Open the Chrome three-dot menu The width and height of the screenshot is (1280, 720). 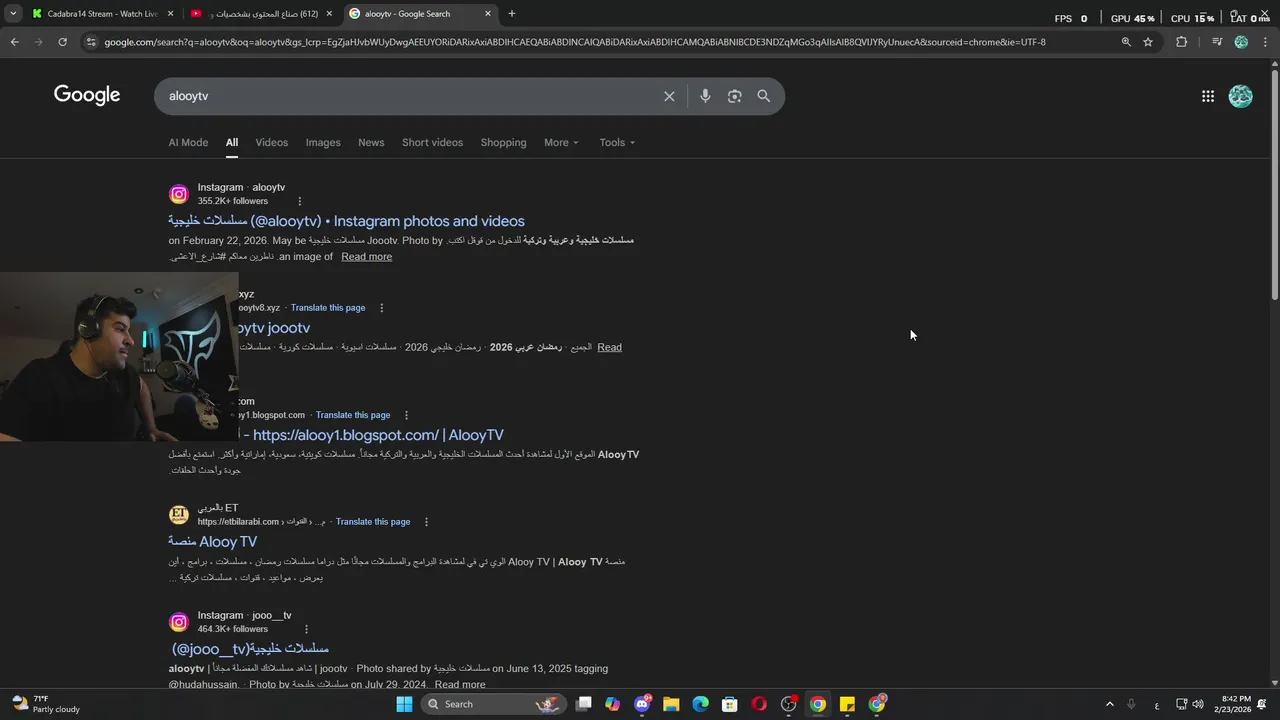pyautogui.click(x=1265, y=42)
